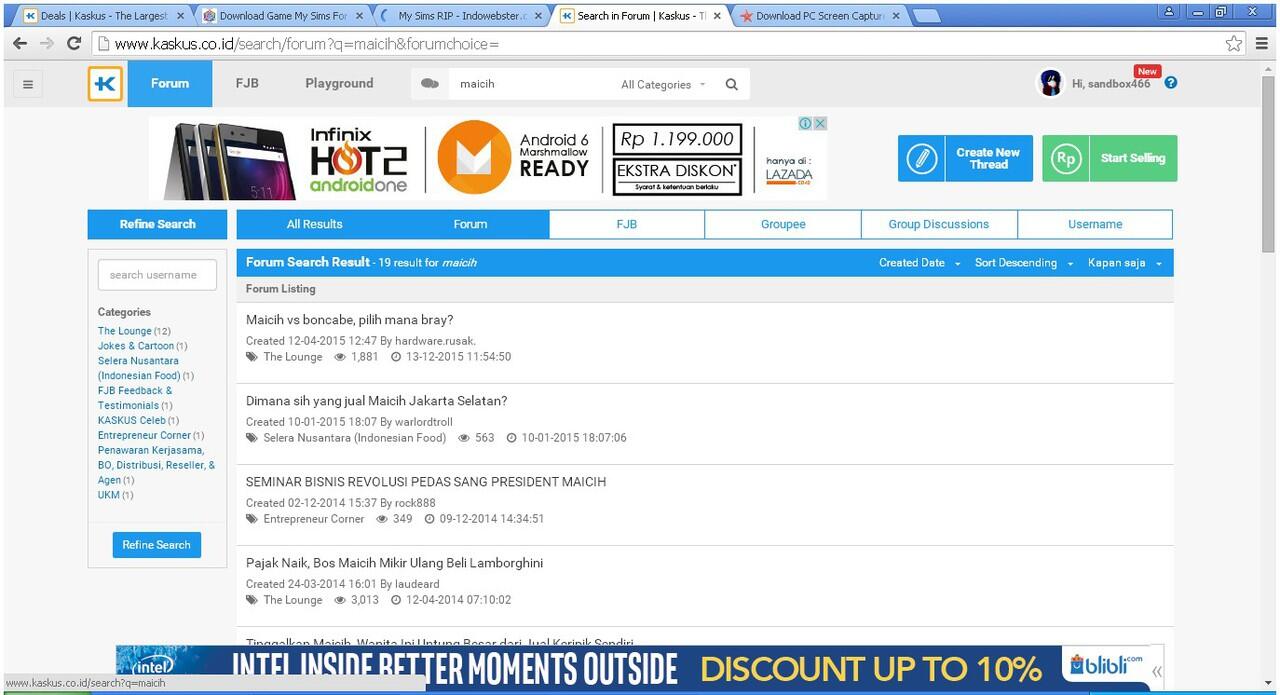Open Forum in top navigation
Viewport: 1280px width, 695px height.
click(170, 84)
